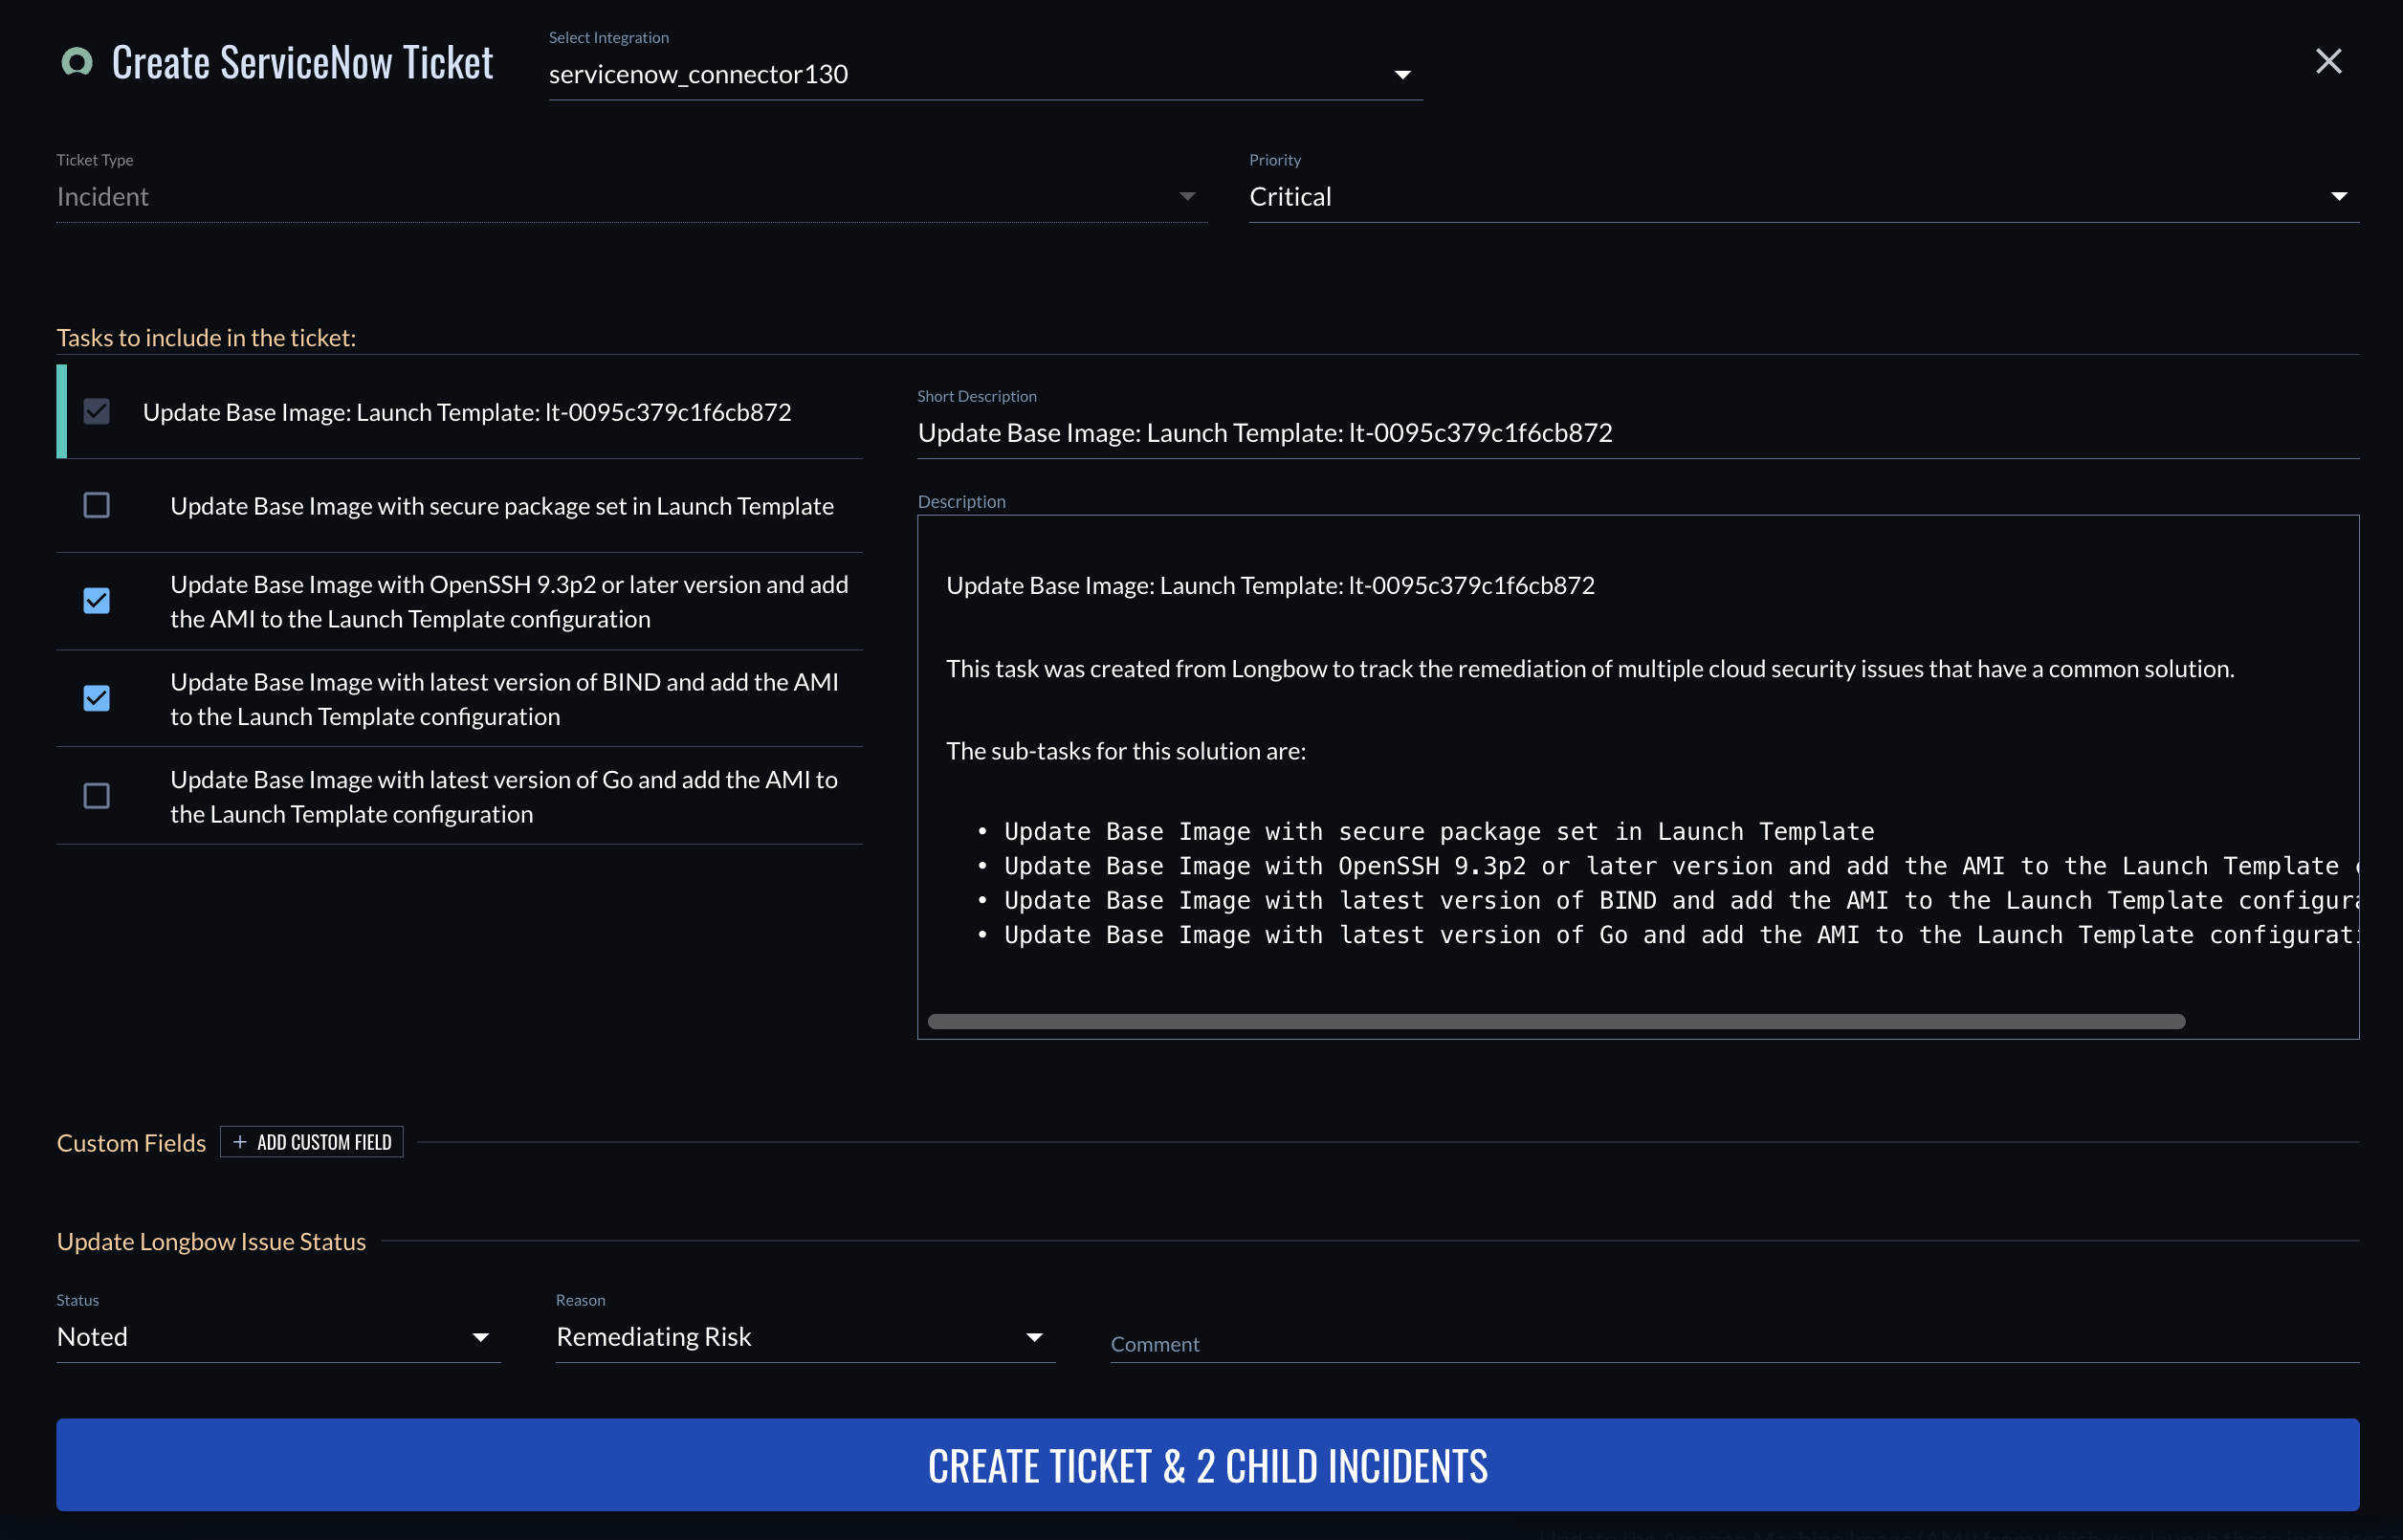Expand the Ticket Type Incident dropdown
Image resolution: width=2403 pixels, height=1540 pixels.
pos(631,196)
